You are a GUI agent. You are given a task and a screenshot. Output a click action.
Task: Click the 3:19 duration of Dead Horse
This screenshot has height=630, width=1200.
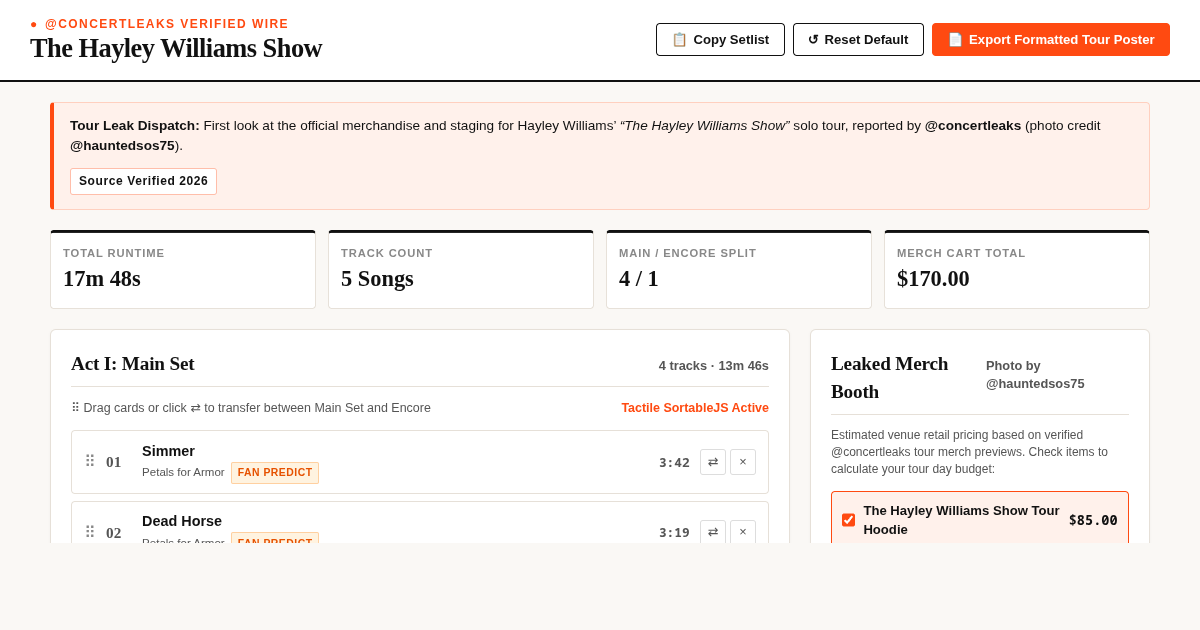pos(674,533)
